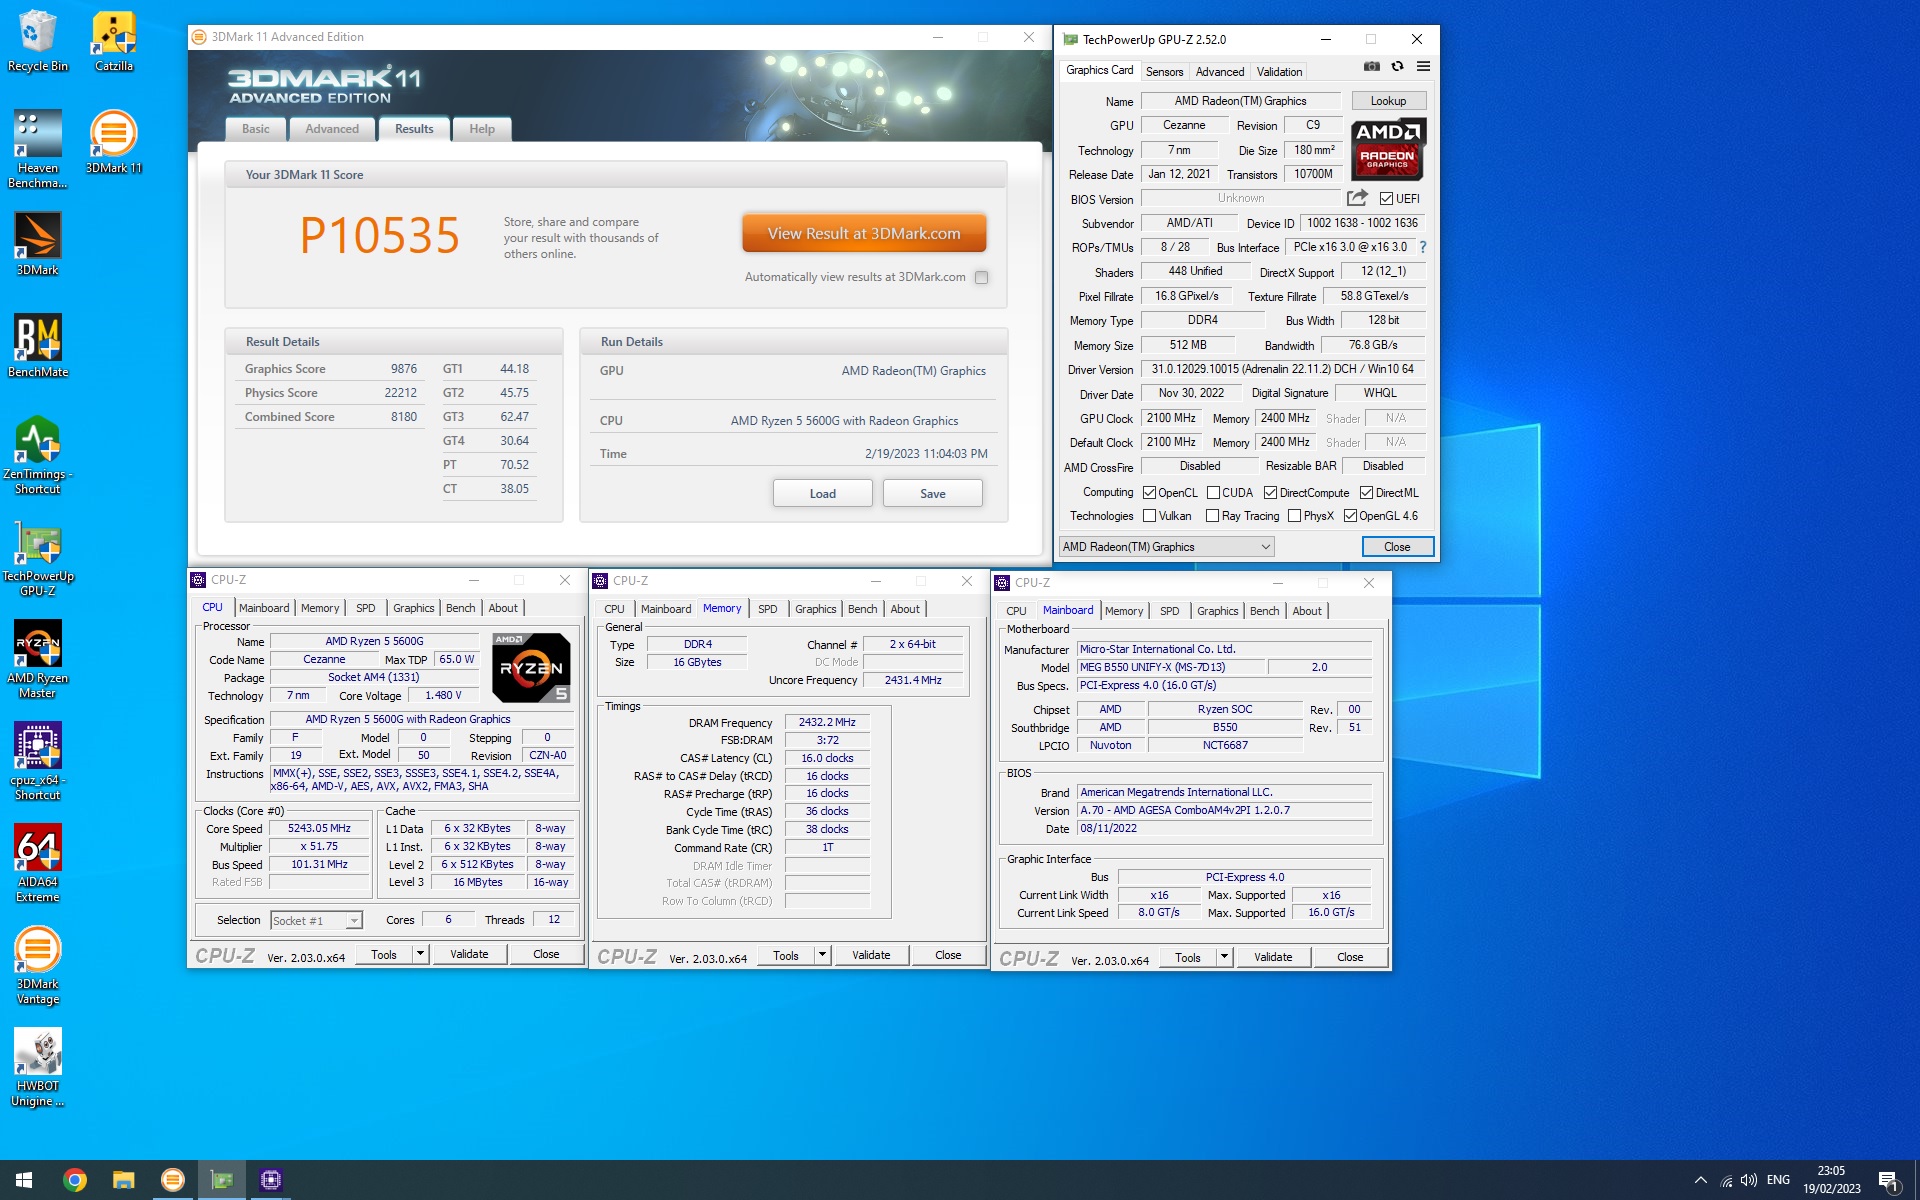Screen dimensions: 1920x1200
Task: Open the 3DMark desktop shortcut
Action: tap(38, 243)
